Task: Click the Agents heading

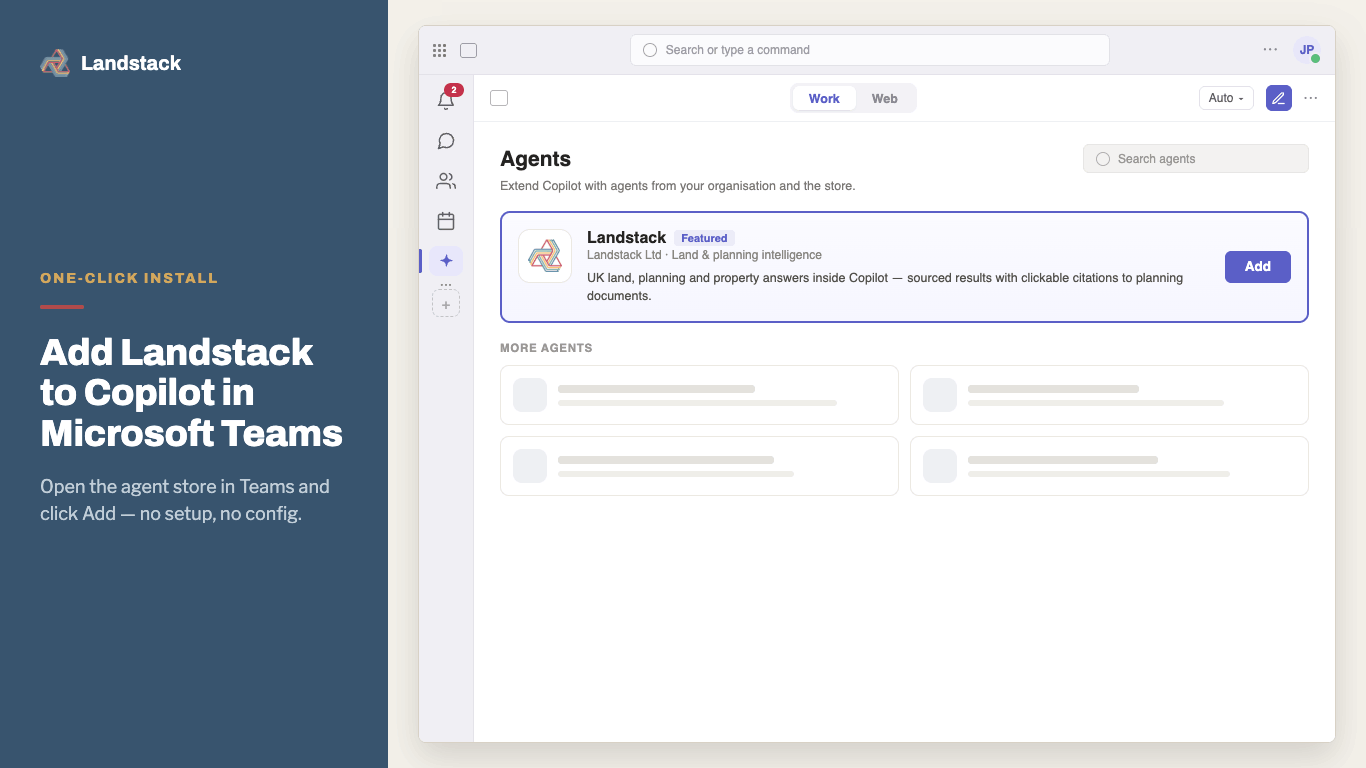Action: point(536,159)
